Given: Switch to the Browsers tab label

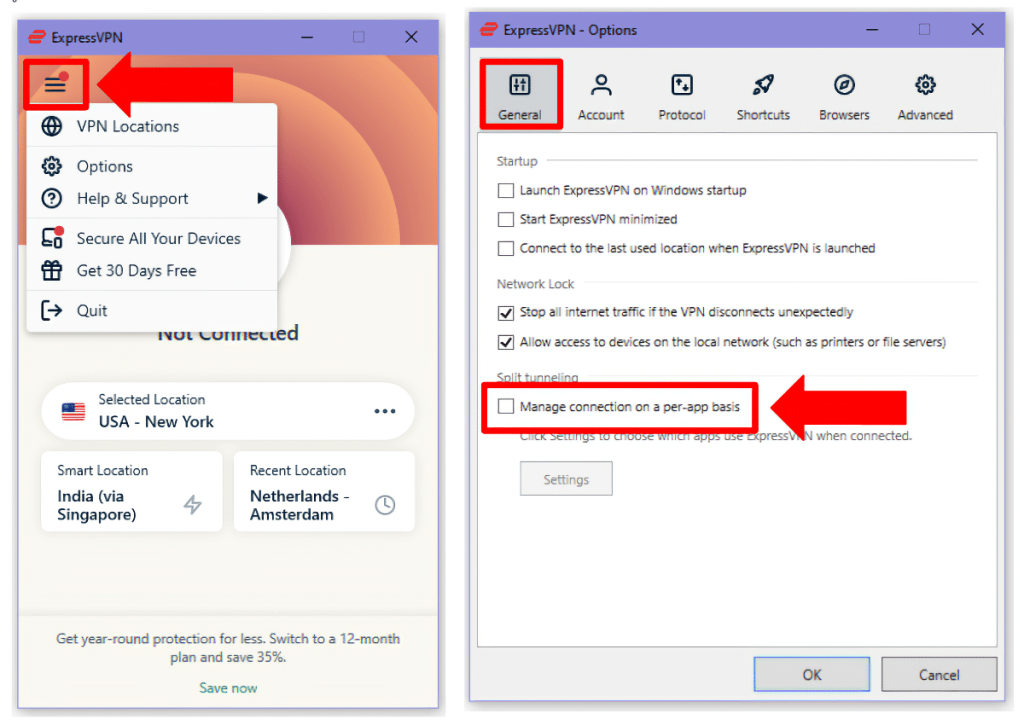Looking at the screenshot, I should coord(844,115).
